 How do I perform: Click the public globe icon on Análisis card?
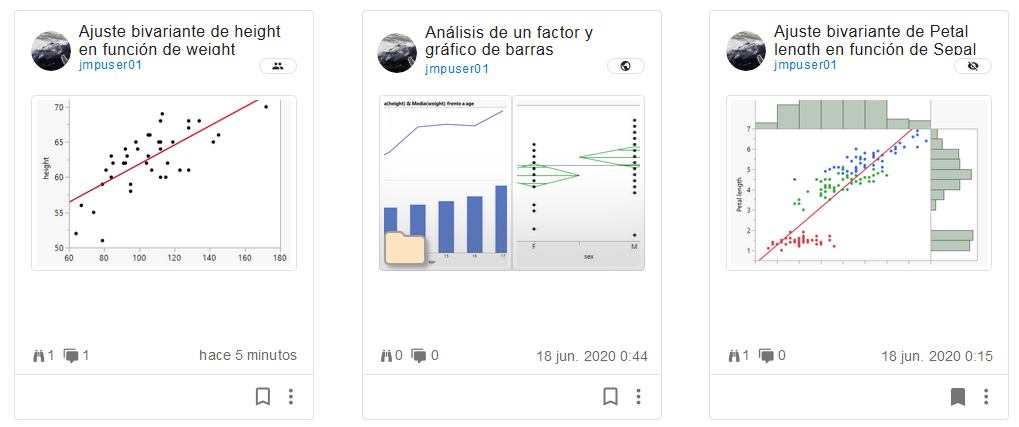pos(625,67)
